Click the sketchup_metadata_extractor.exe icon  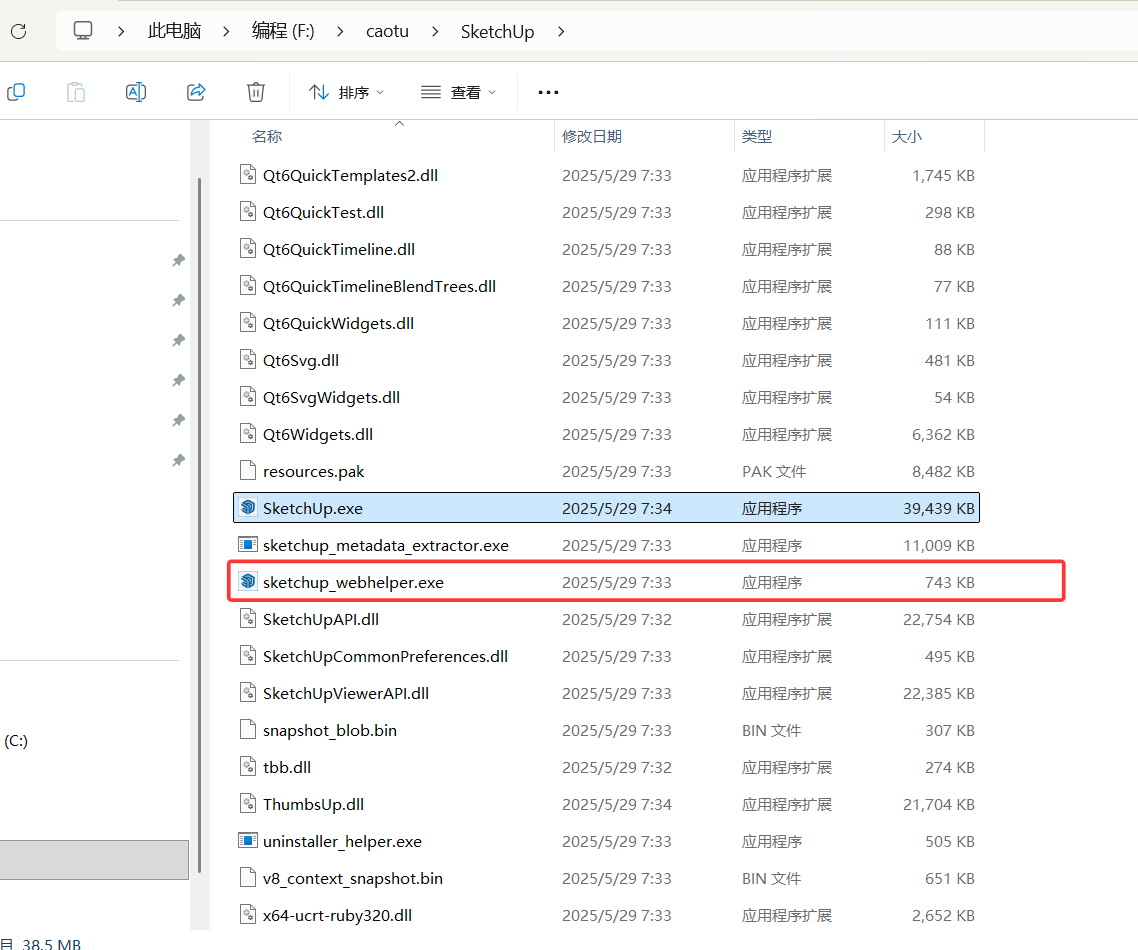click(248, 544)
